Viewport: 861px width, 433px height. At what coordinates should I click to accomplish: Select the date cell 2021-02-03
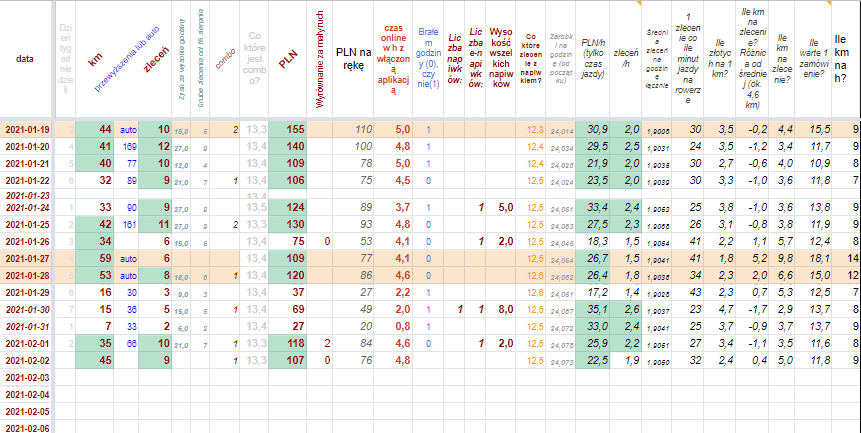(27, 378)
